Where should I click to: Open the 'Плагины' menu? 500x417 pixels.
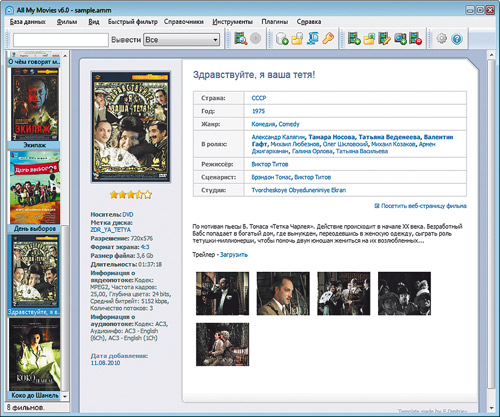pos(275,22)
